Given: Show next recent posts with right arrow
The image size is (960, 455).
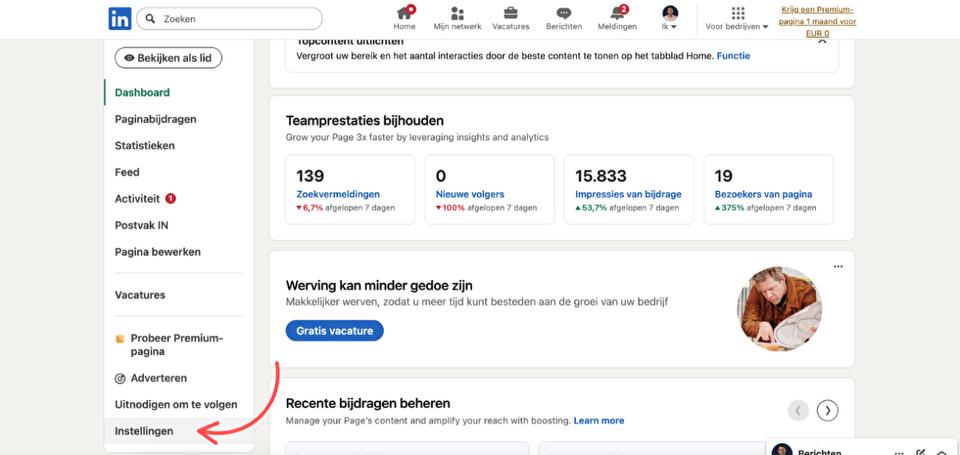Looking at the screenshot, I should [827, 410].
